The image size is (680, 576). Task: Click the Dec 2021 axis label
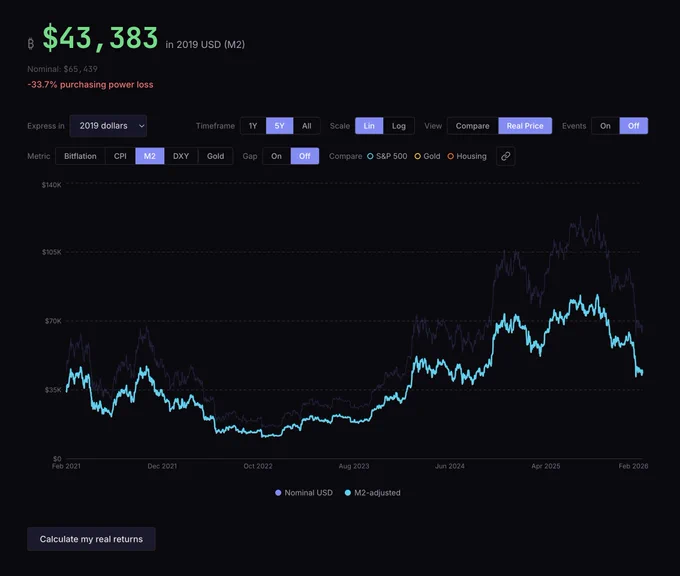click(162, 466)
